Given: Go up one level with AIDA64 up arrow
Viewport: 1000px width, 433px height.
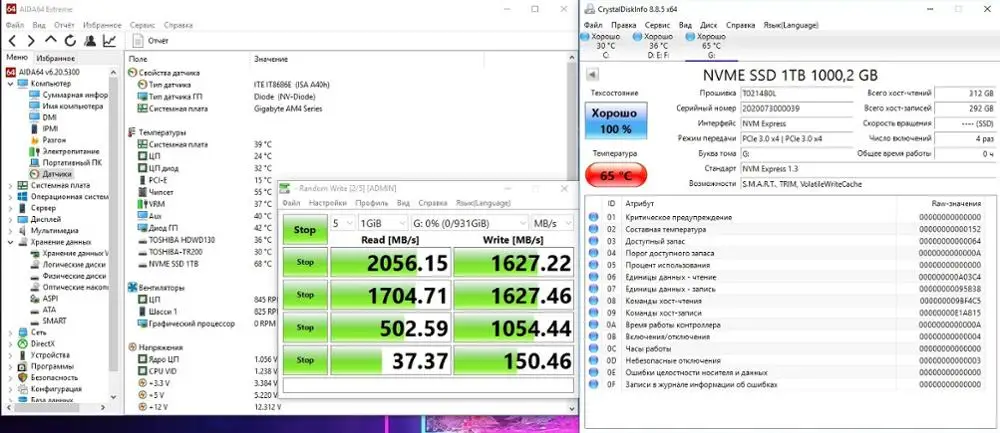Looking at the screenshot, I should click(x=51, y=40).
